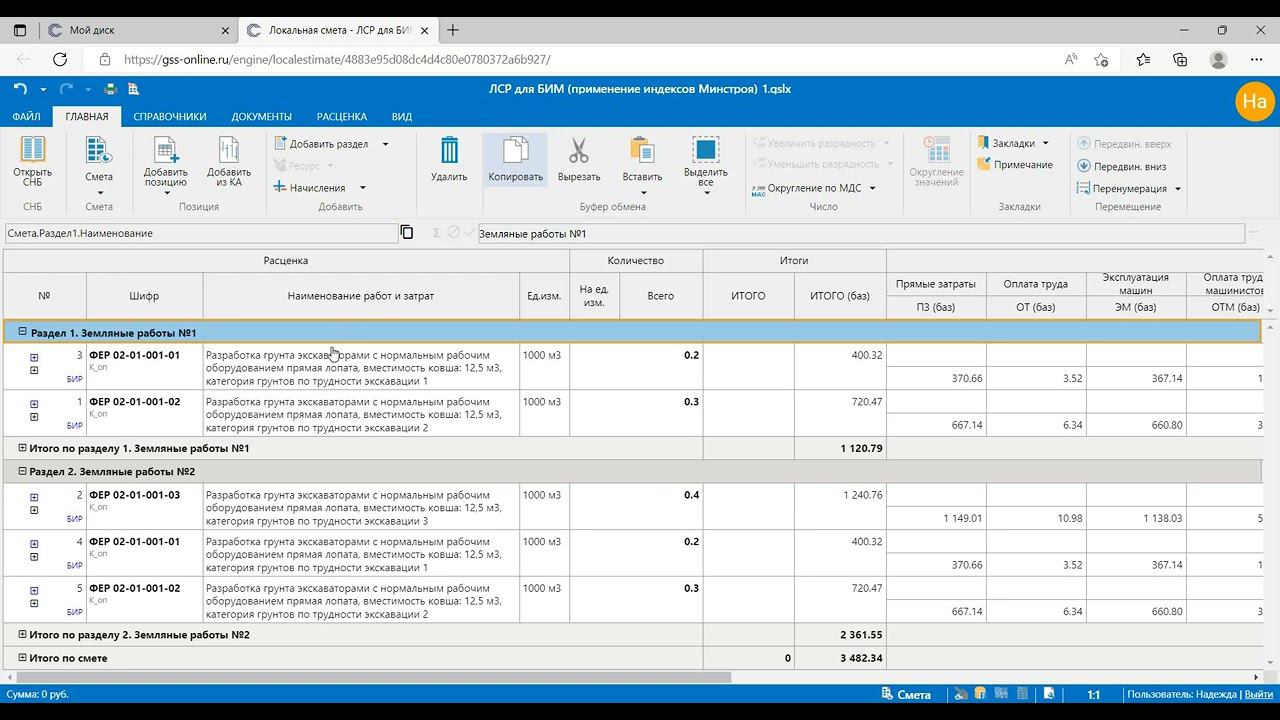Click the orange На user avatar
This screenshot has width=1280, height=720.
[x=1254, y=101]
